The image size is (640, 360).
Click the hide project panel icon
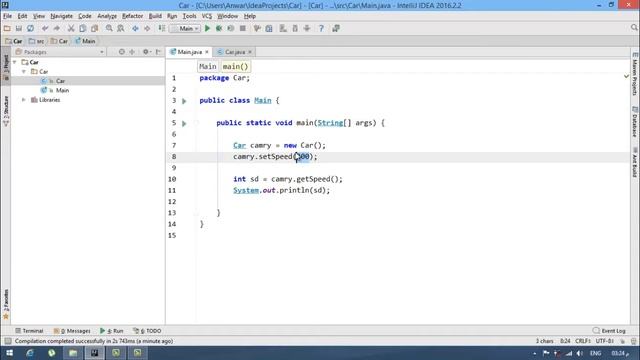click(158, 52)
